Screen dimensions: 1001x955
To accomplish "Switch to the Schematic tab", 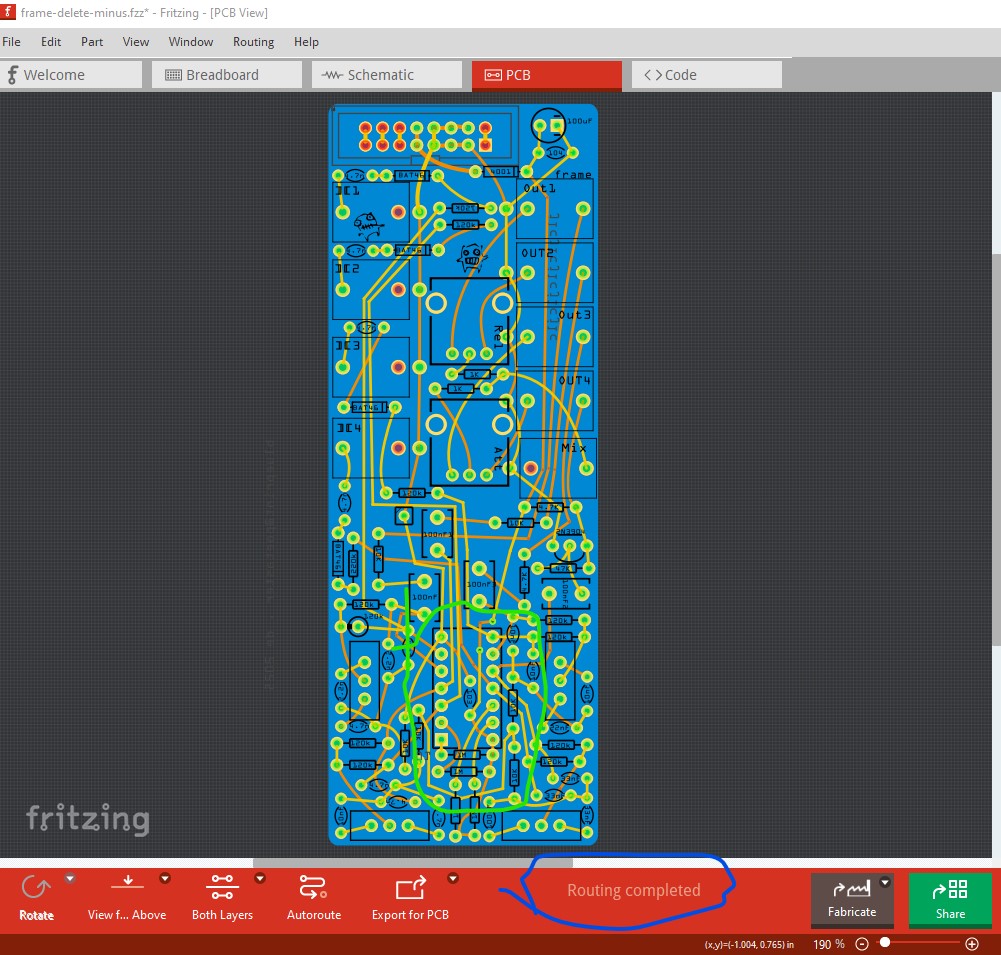I will point(386,75).
